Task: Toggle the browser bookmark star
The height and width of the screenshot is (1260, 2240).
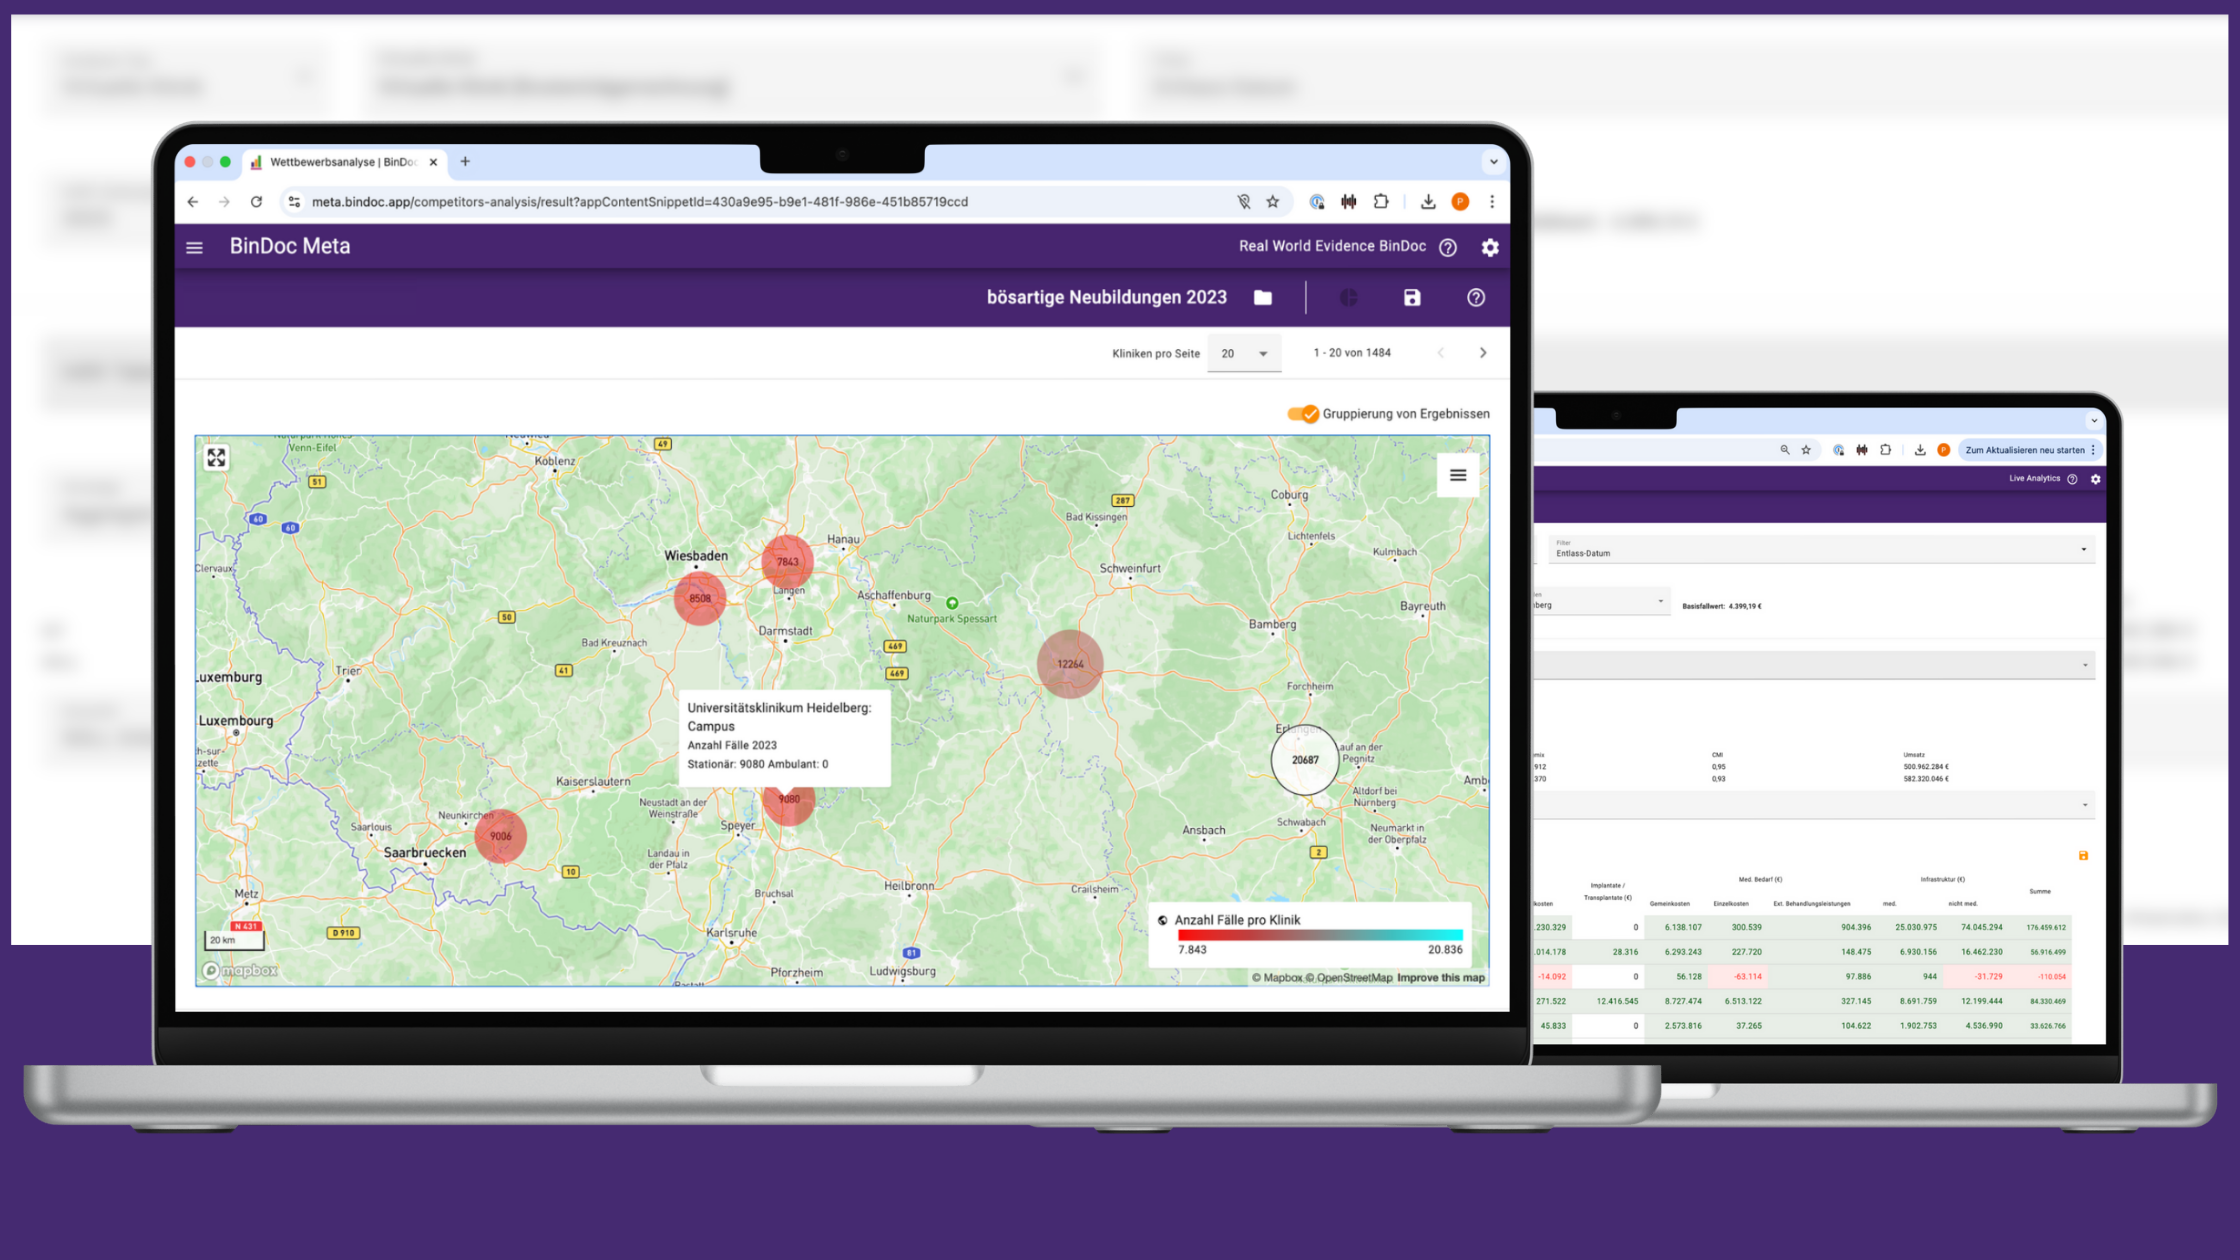Action: pos(1273,201)
